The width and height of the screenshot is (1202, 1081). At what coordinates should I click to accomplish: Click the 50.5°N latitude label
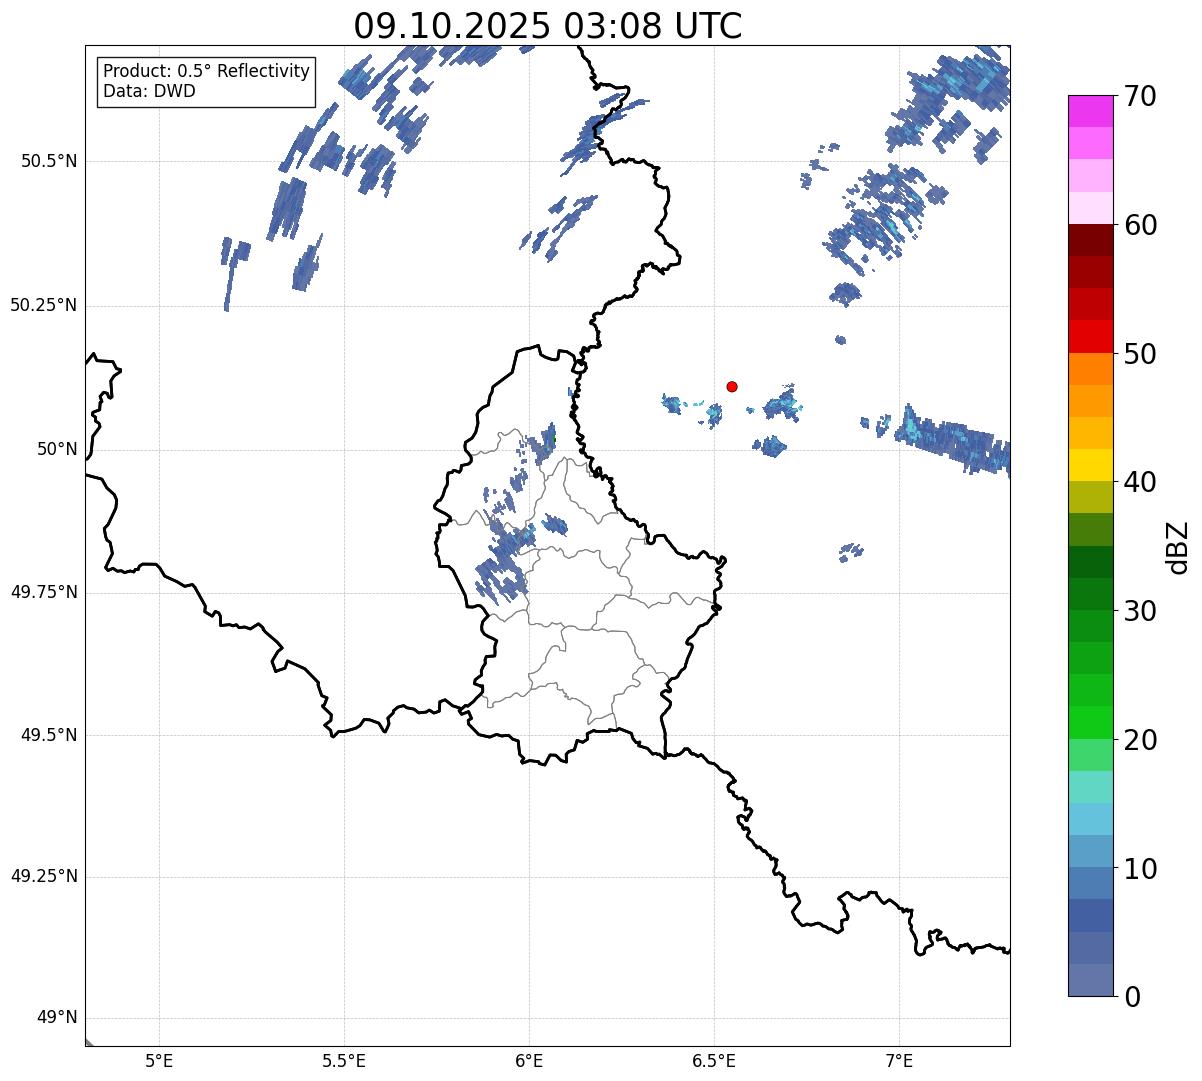(49, 162)
